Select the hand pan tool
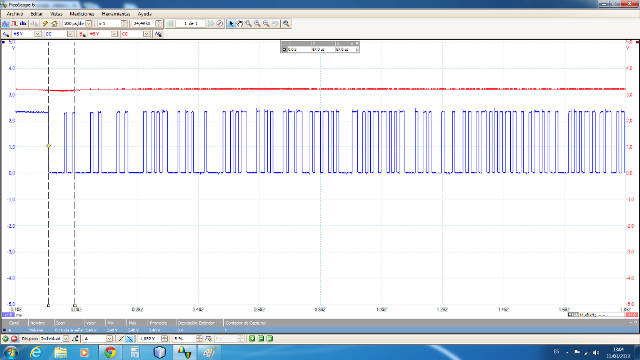This screenshot has width=640, height=360. (240, 24)
